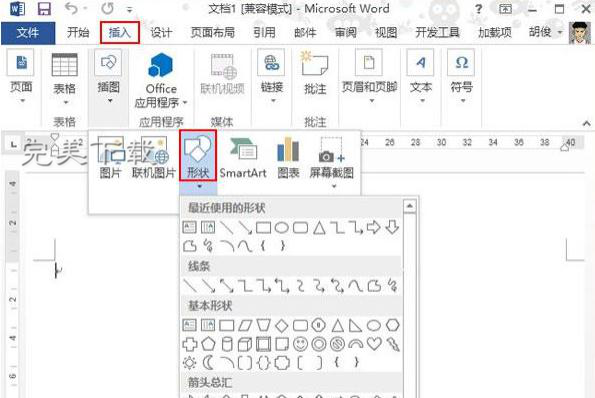Viewport: 595px width, 398px height.
Task: Select the lightning bolt shape
Action: pos(392,344)
